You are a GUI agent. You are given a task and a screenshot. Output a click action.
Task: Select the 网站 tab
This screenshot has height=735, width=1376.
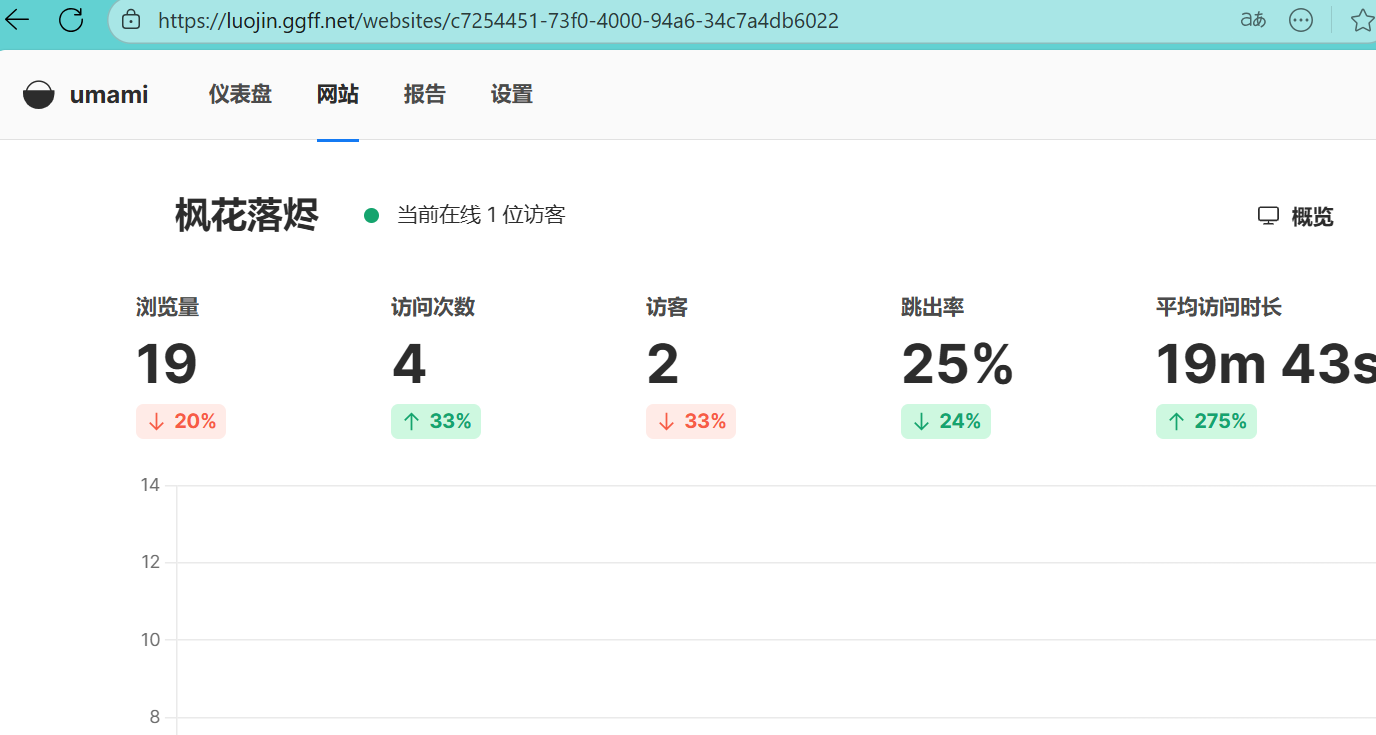(337, 95)
